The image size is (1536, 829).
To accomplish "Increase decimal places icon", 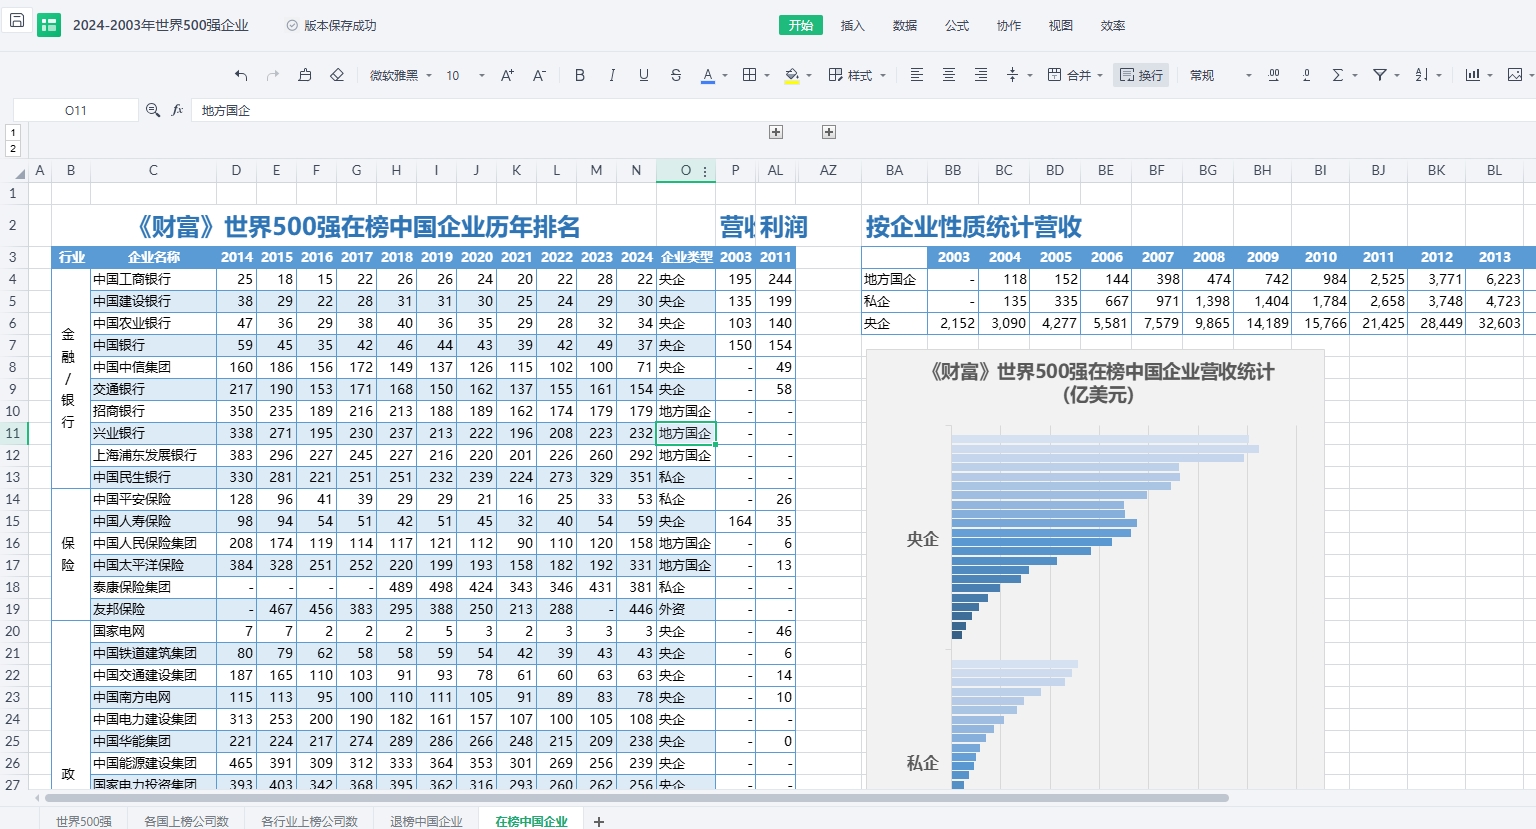I will 1274,75.
